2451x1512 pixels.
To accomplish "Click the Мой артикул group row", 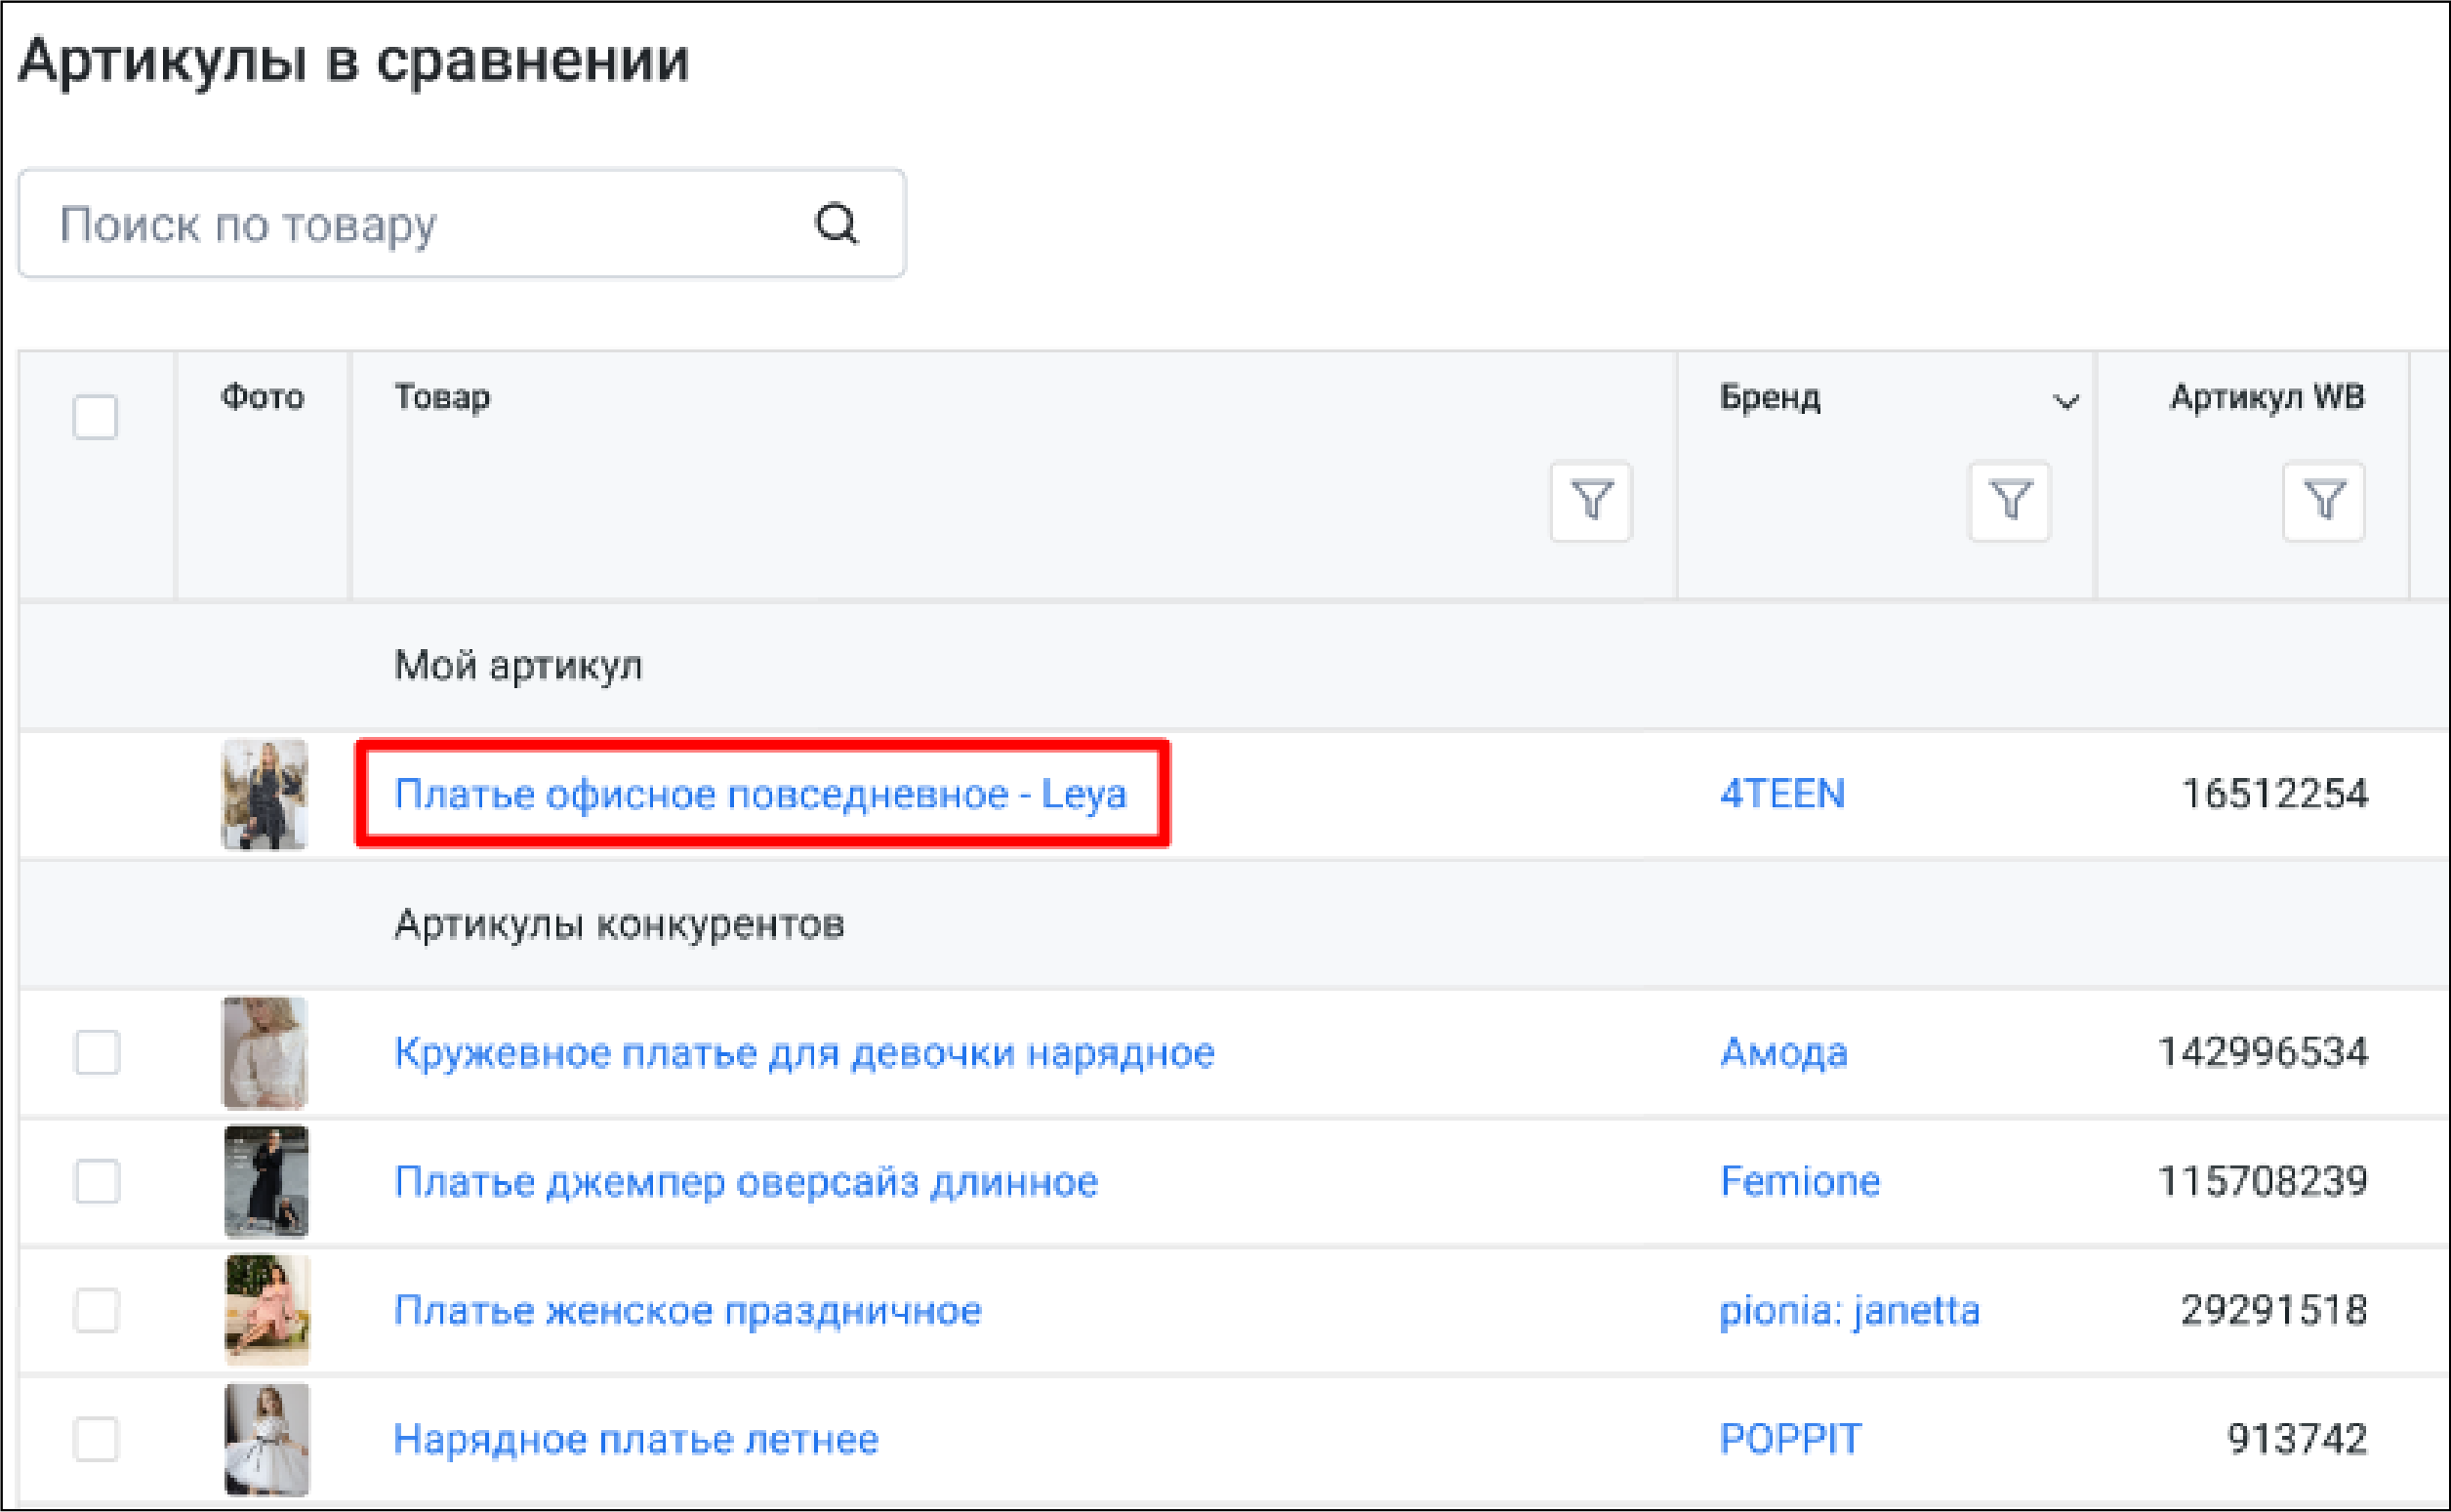I will (1234, 665).
